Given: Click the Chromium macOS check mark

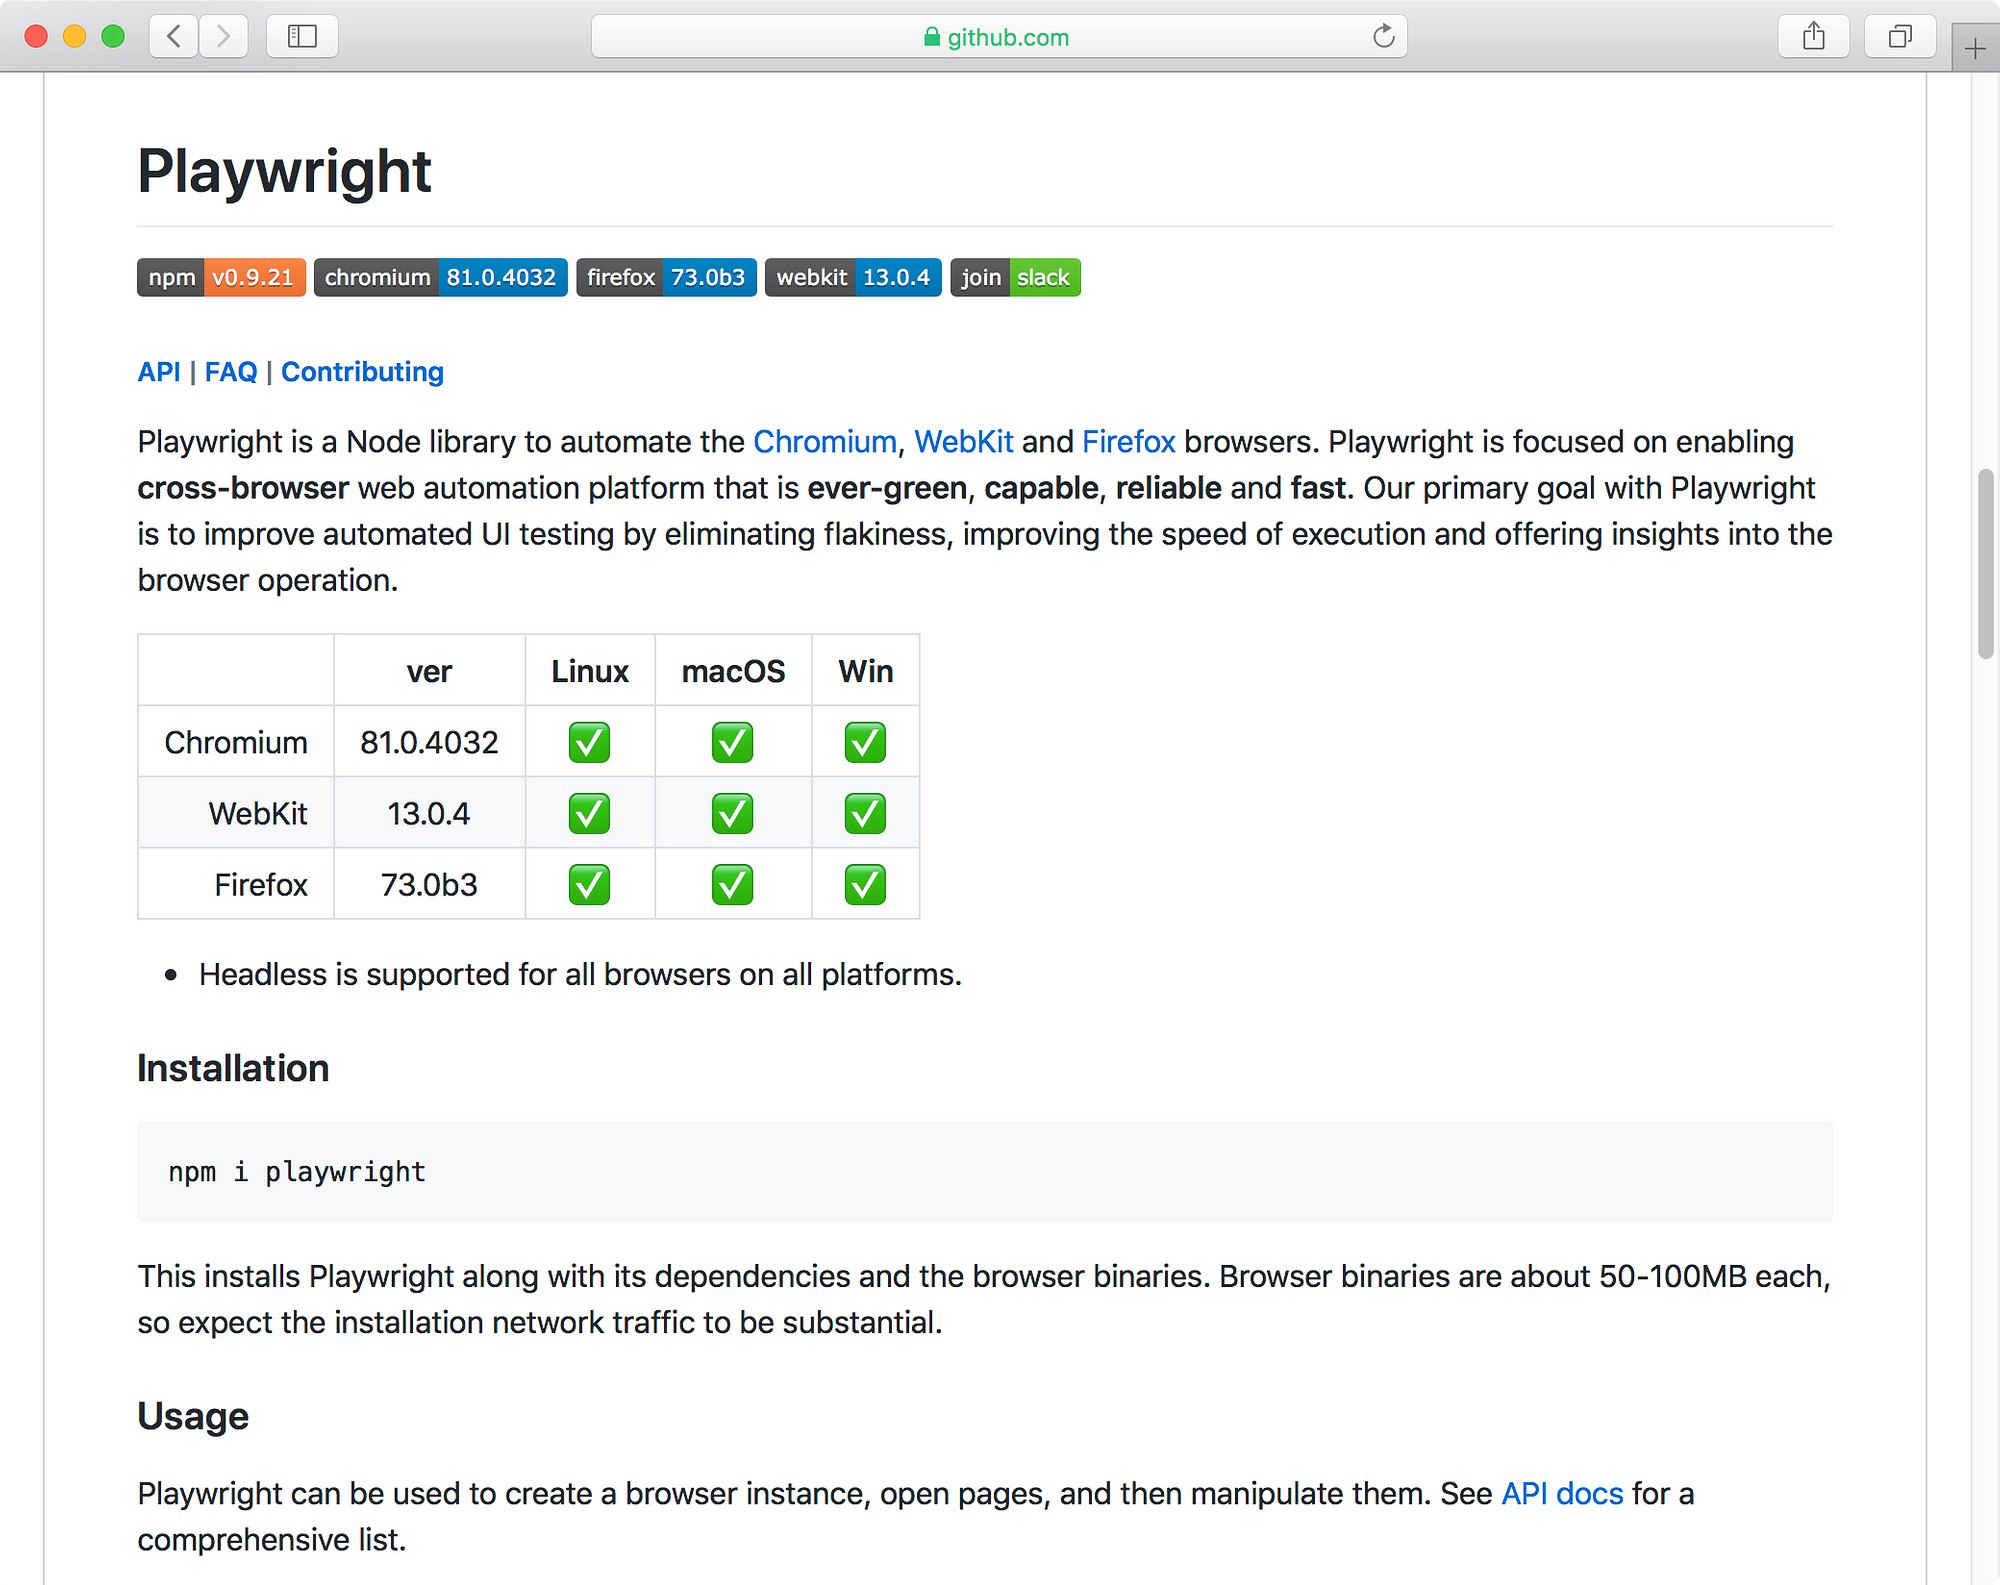Looking at the screenshot, I should click(732, 742).
